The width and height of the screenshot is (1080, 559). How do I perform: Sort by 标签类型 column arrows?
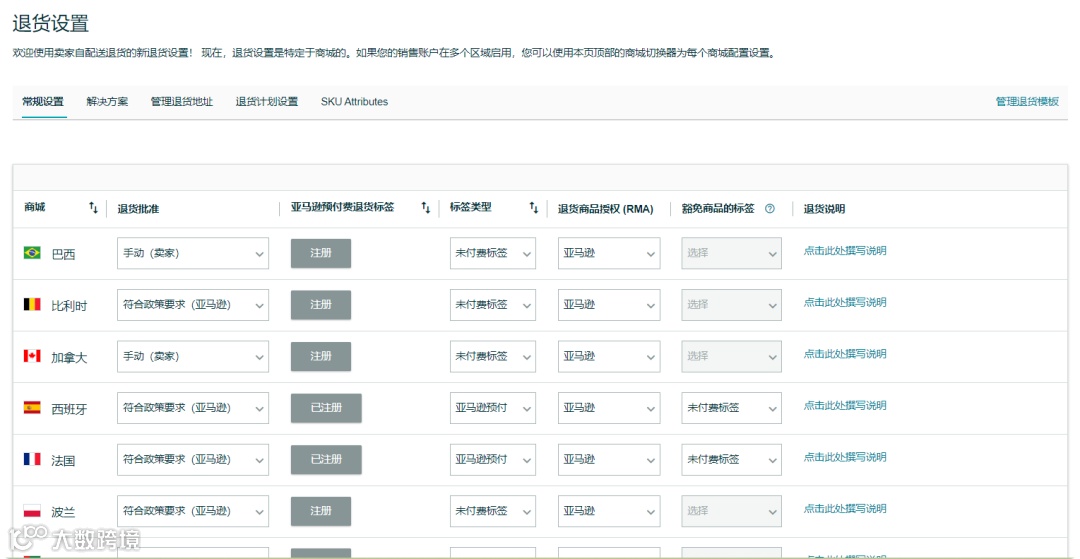point(534,207)
